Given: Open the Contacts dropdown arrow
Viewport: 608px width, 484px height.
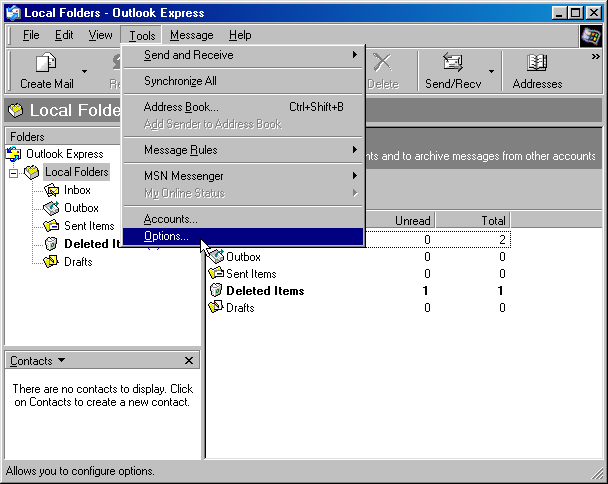Looking at the screenshot, I should click(62, 360).
